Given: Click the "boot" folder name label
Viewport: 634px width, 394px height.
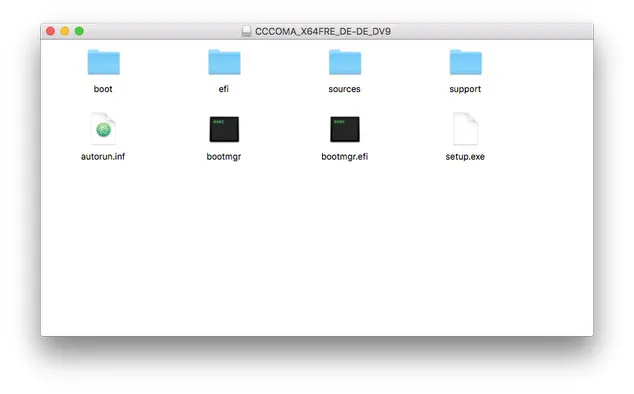Looking at the screenshot, I should [x=103, y=89].
